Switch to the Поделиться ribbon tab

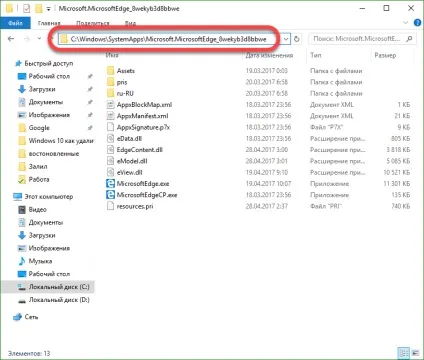pyautogui.click(x=93, y=23)
